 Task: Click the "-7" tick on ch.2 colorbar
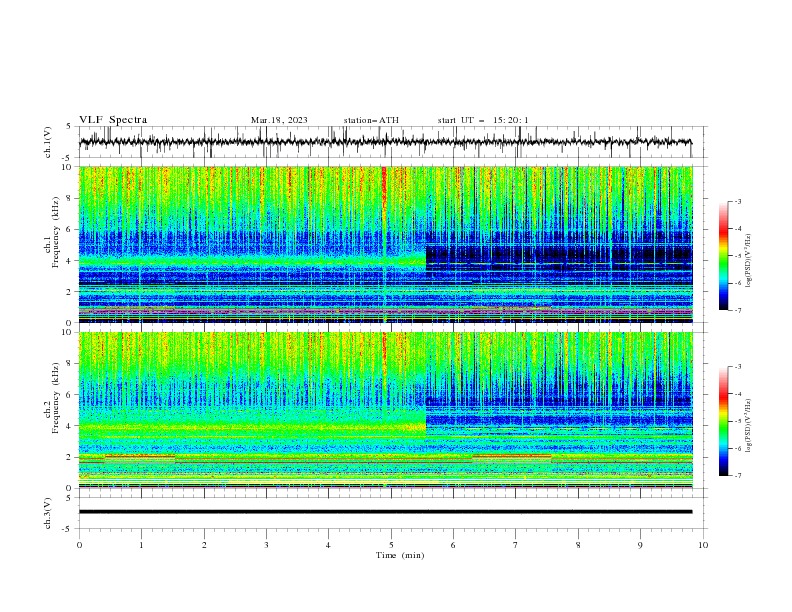(738, 475)
